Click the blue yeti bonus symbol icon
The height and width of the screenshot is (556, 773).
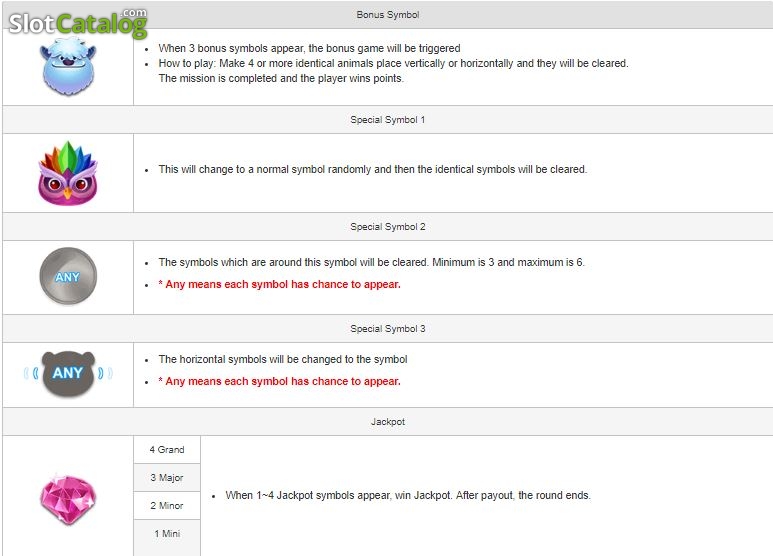click(68, 67)
